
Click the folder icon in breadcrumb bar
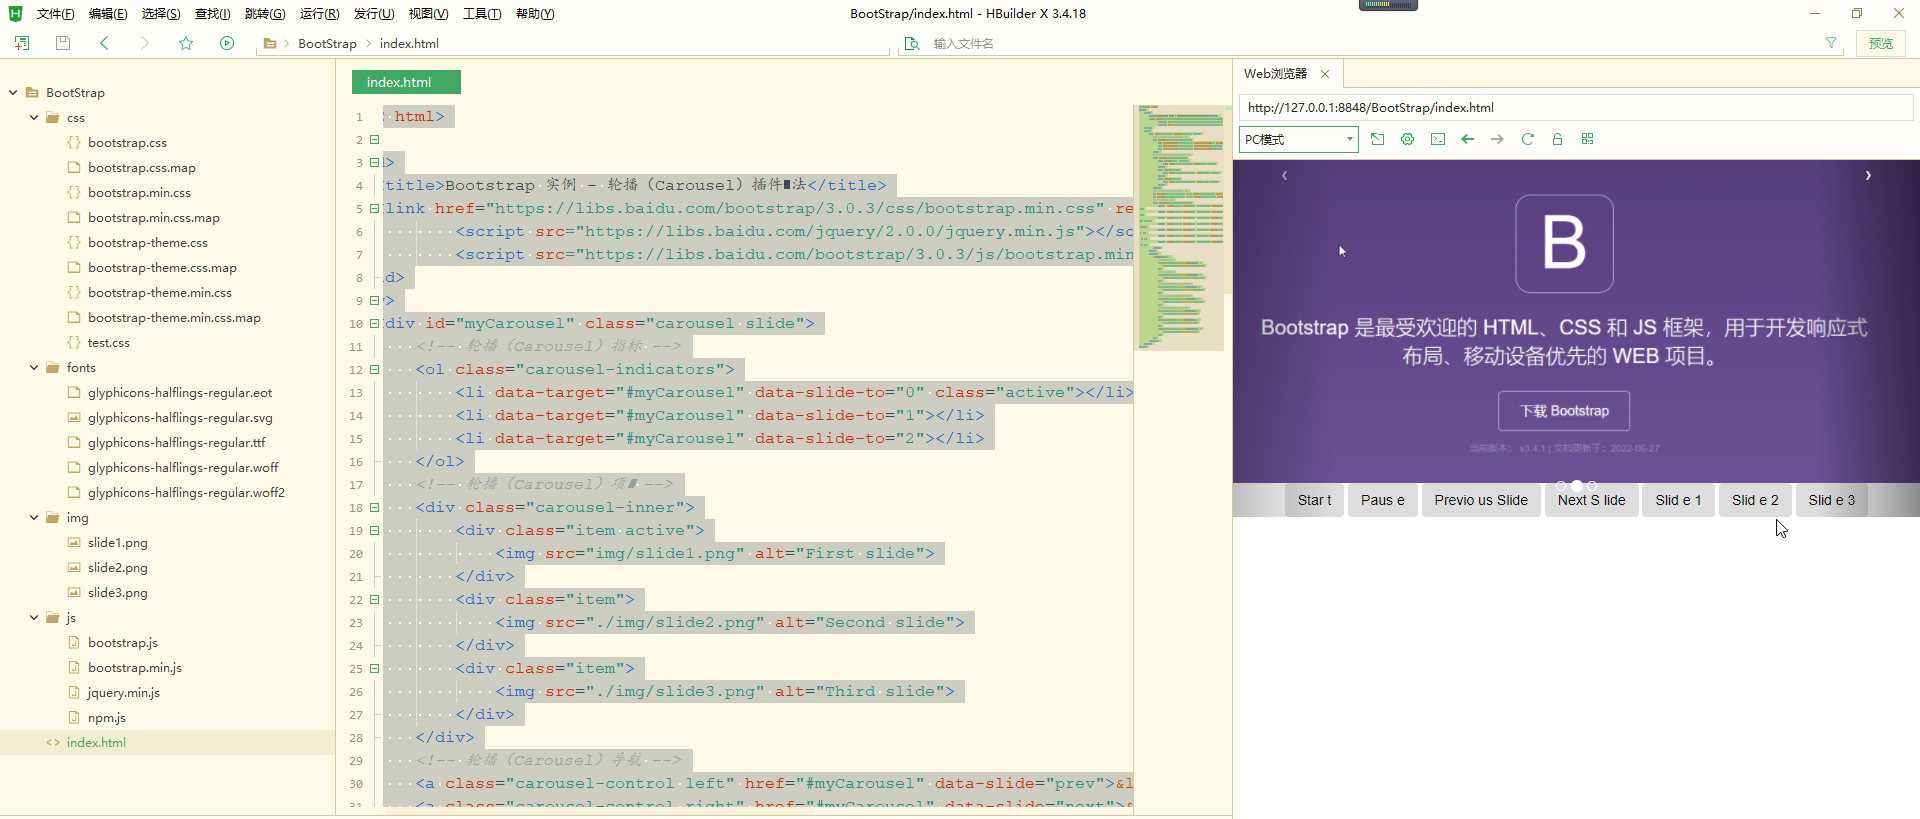click(270, 43)
